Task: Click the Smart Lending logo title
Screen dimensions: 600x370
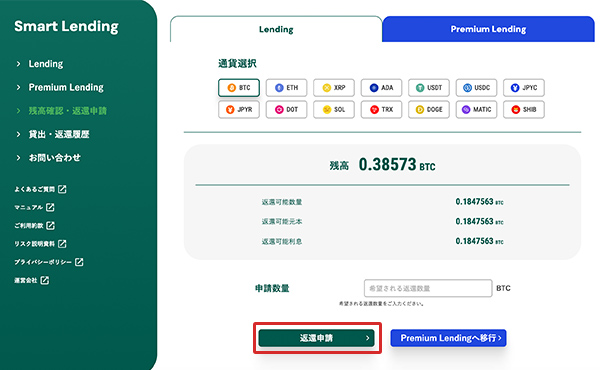Action: pos(66,26)
